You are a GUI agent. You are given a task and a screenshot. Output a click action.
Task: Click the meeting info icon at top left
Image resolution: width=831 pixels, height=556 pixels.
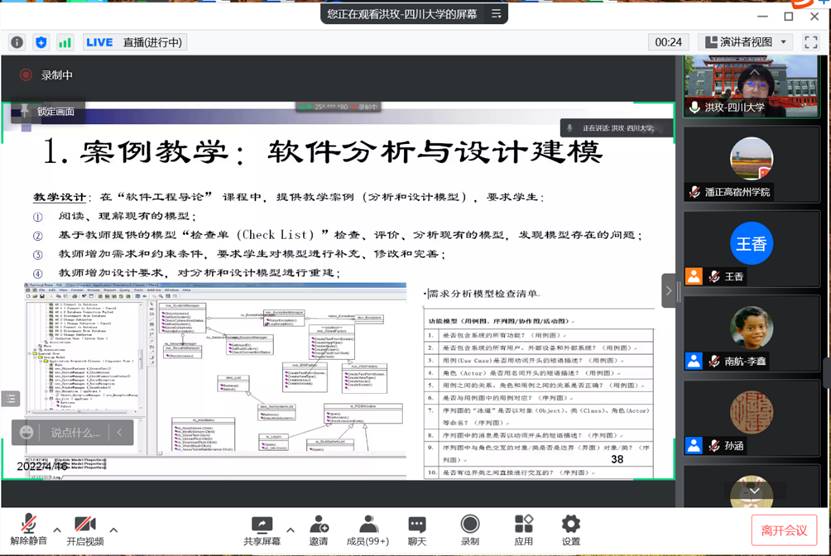[x=17, y=42]
